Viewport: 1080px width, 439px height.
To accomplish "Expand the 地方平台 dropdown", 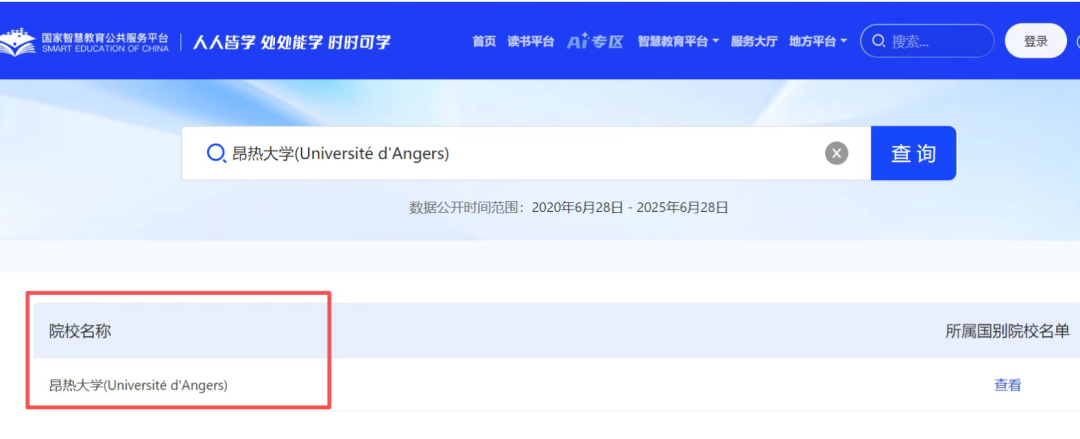I will click(x=818, y=41).
